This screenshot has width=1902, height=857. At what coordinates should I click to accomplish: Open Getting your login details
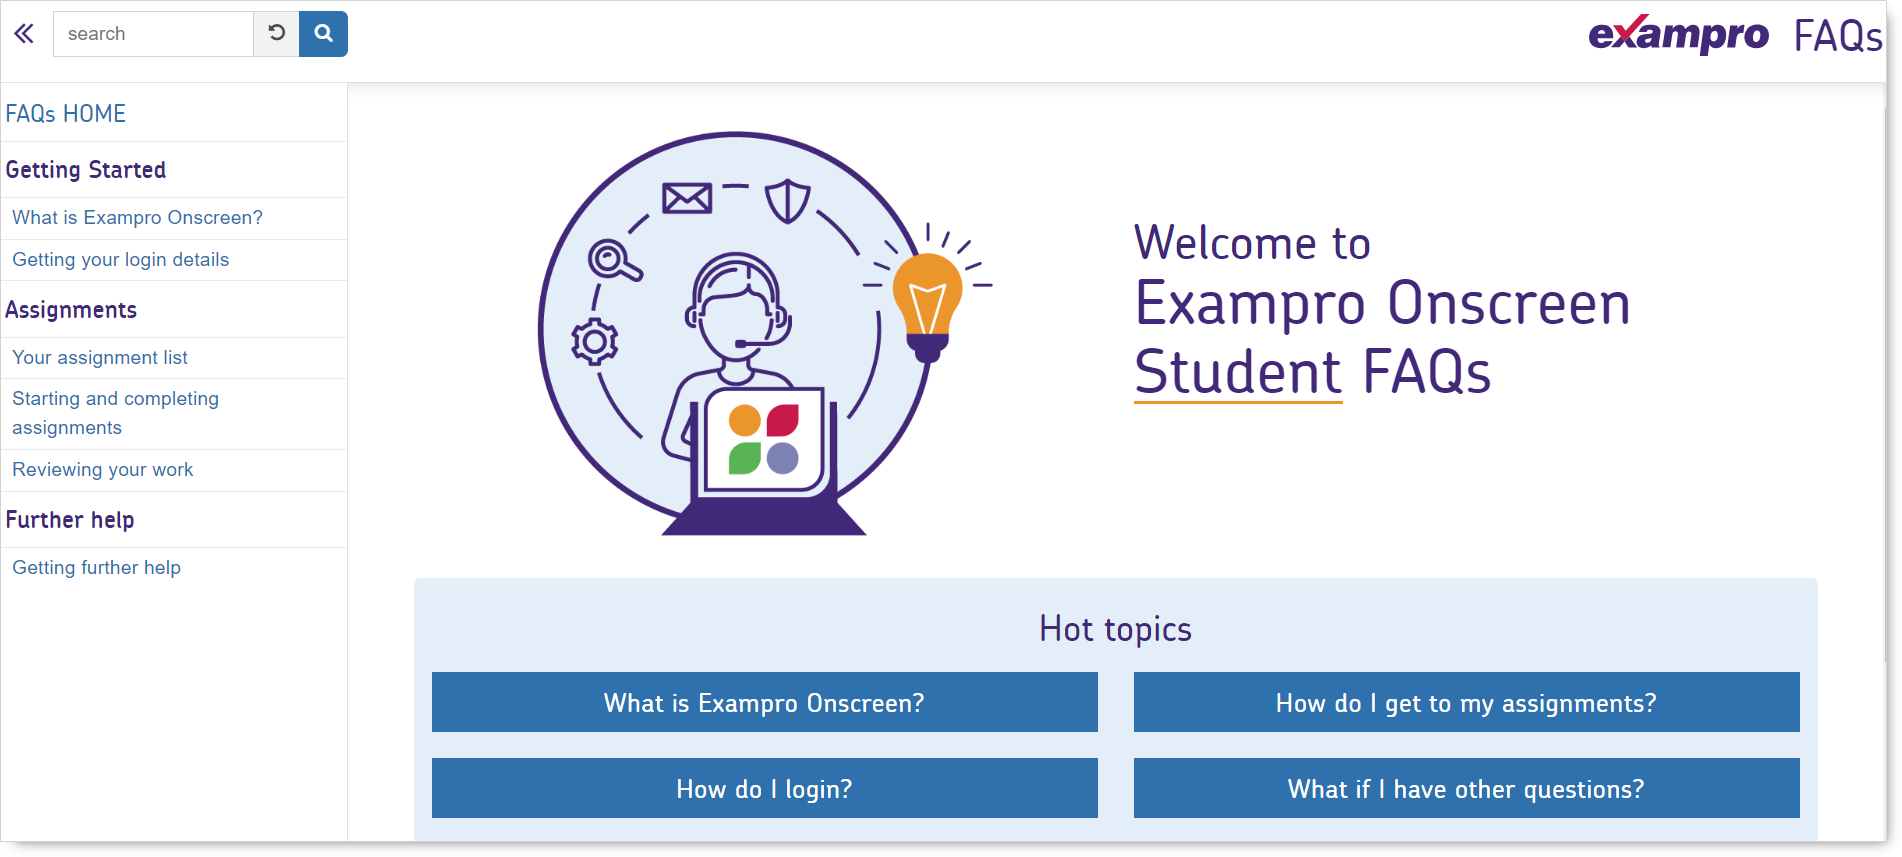tap(121, 260)
